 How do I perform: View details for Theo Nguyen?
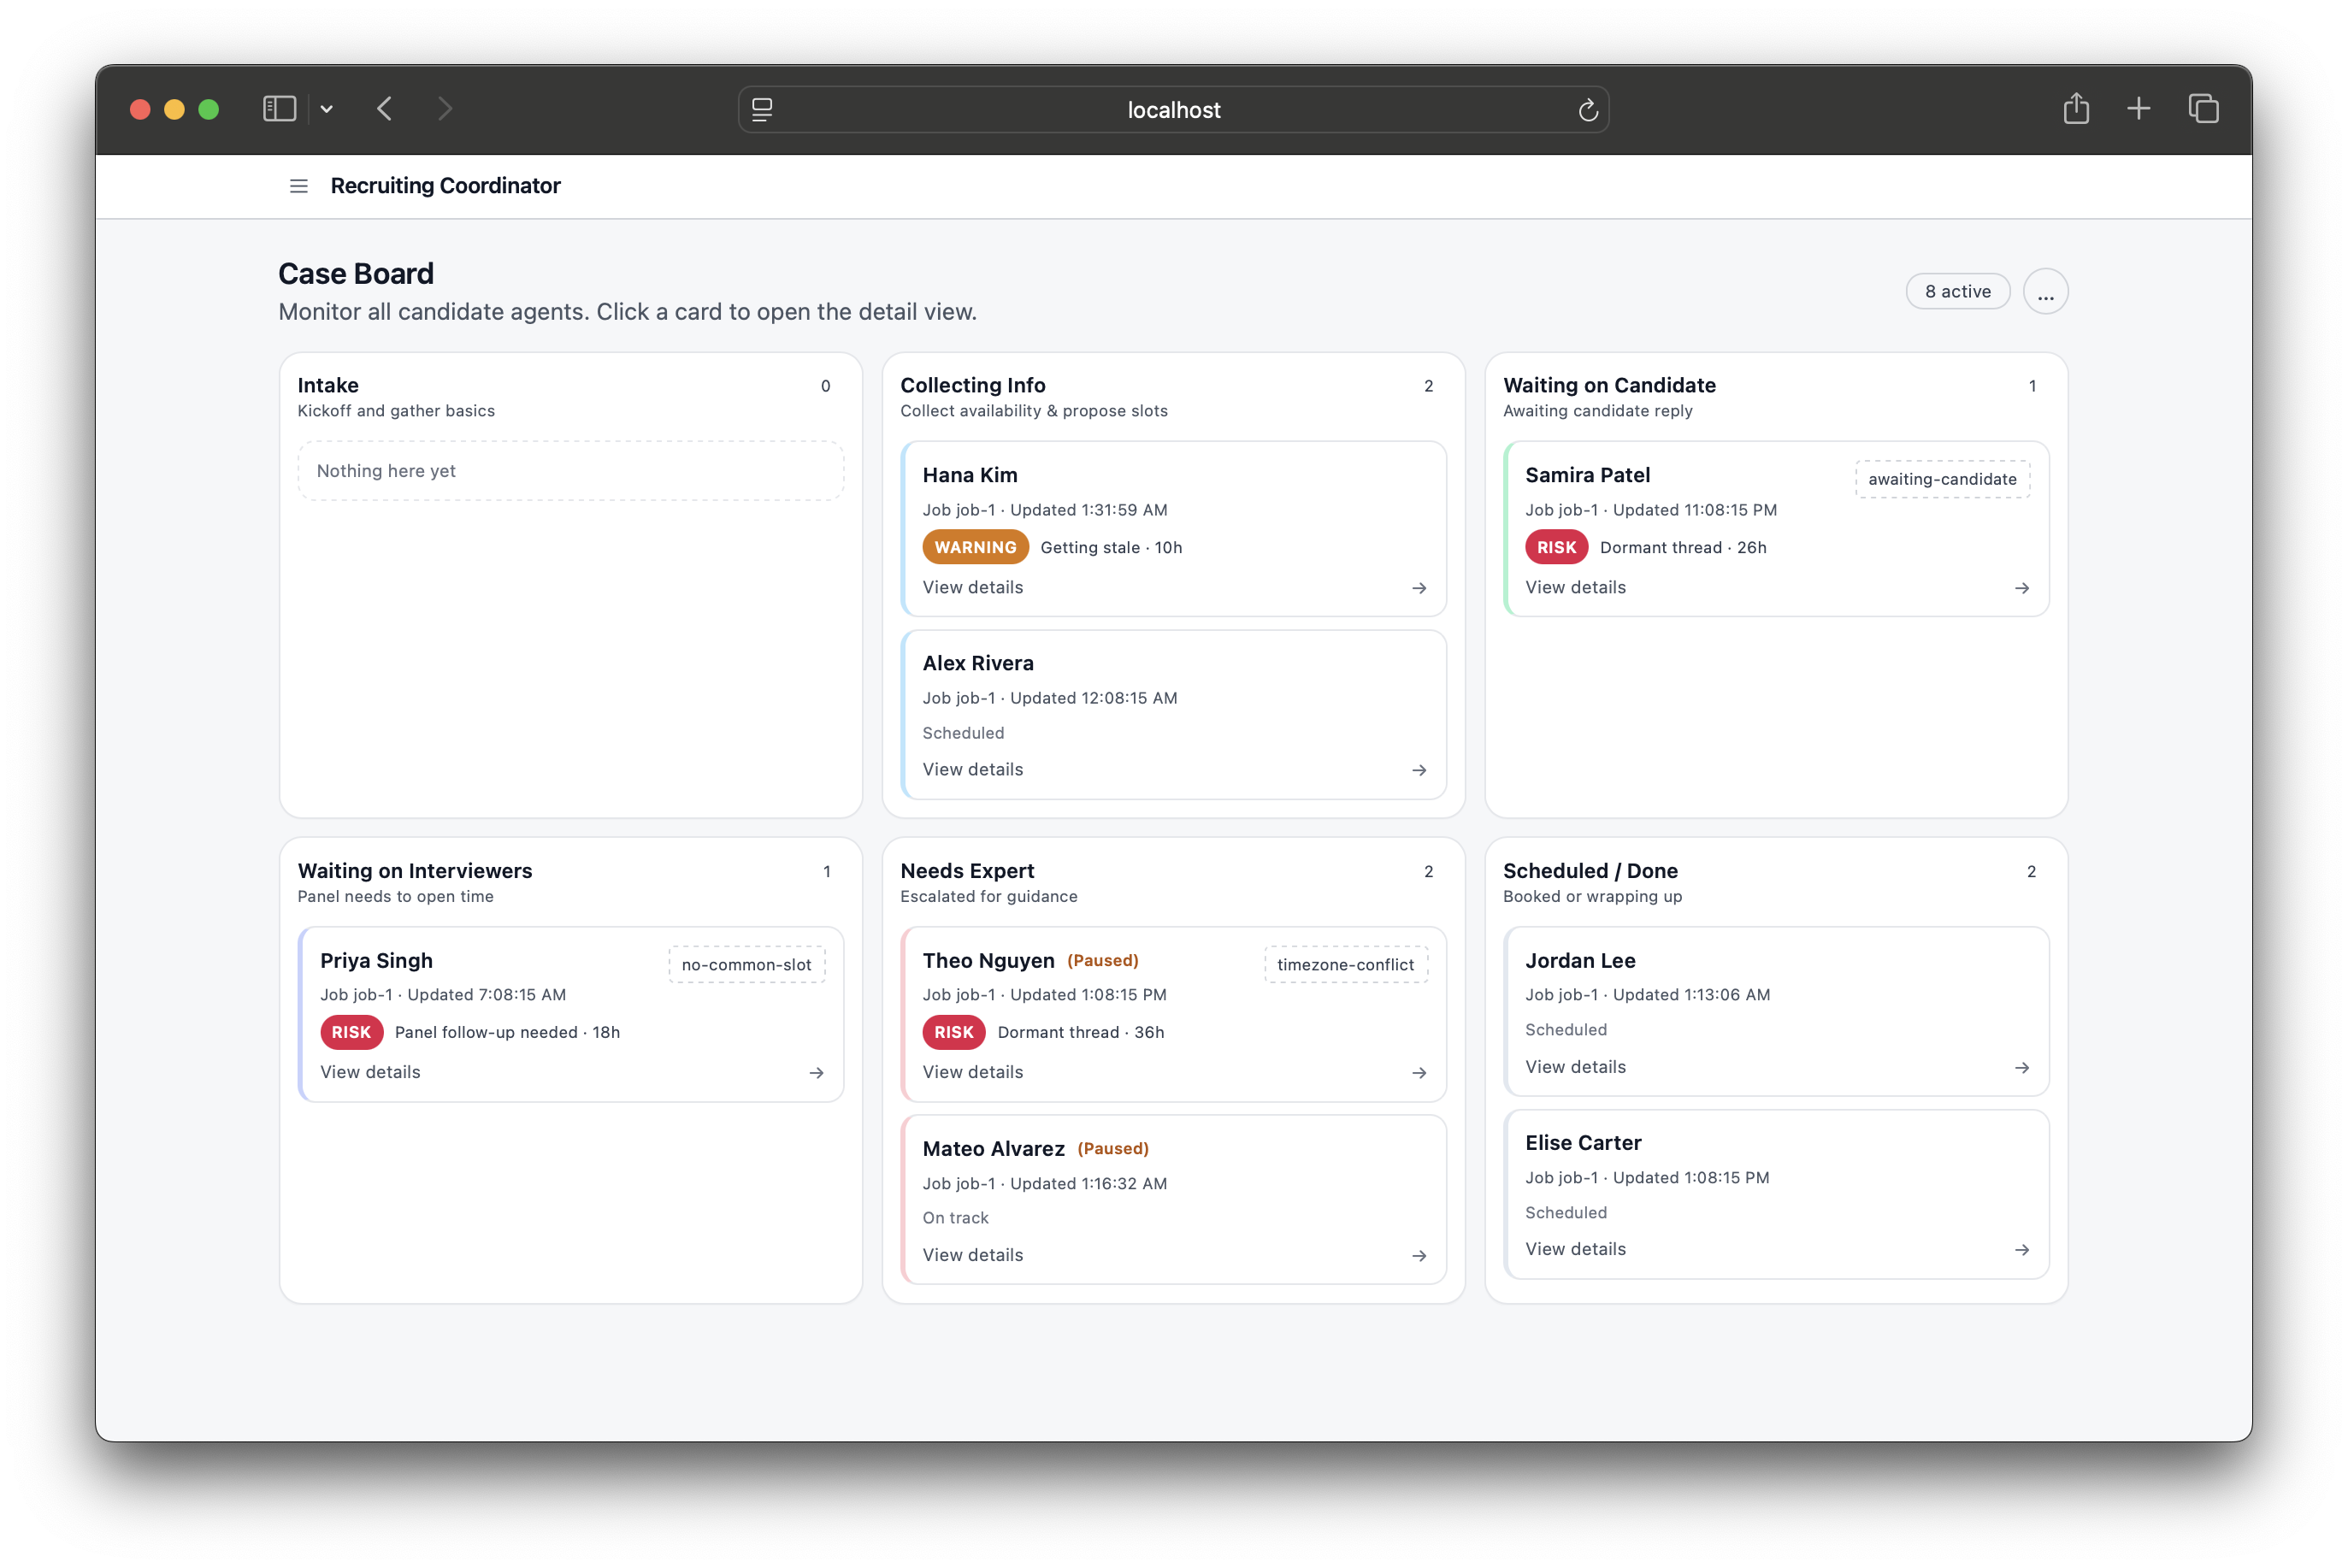(972, 1071)
